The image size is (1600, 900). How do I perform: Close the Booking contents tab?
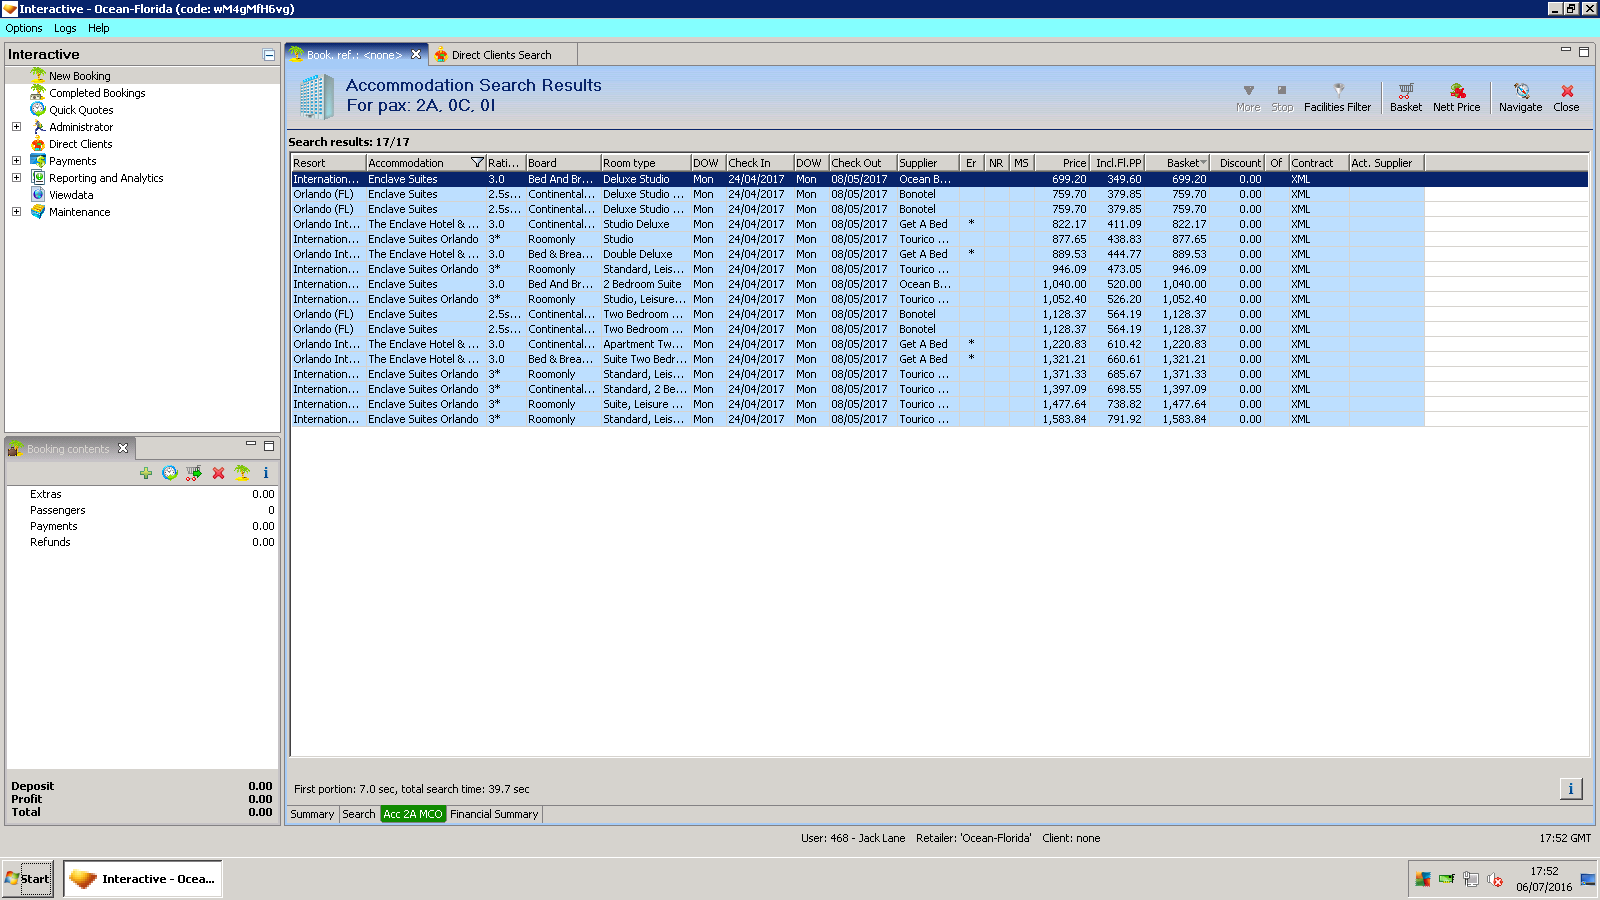123,448
